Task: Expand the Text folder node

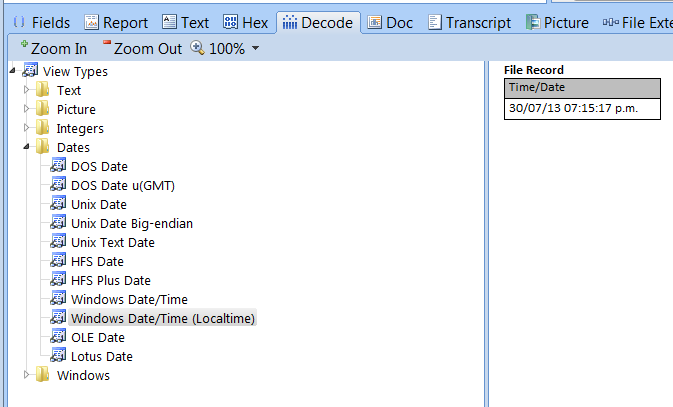Action: click(x=26, y=89)
